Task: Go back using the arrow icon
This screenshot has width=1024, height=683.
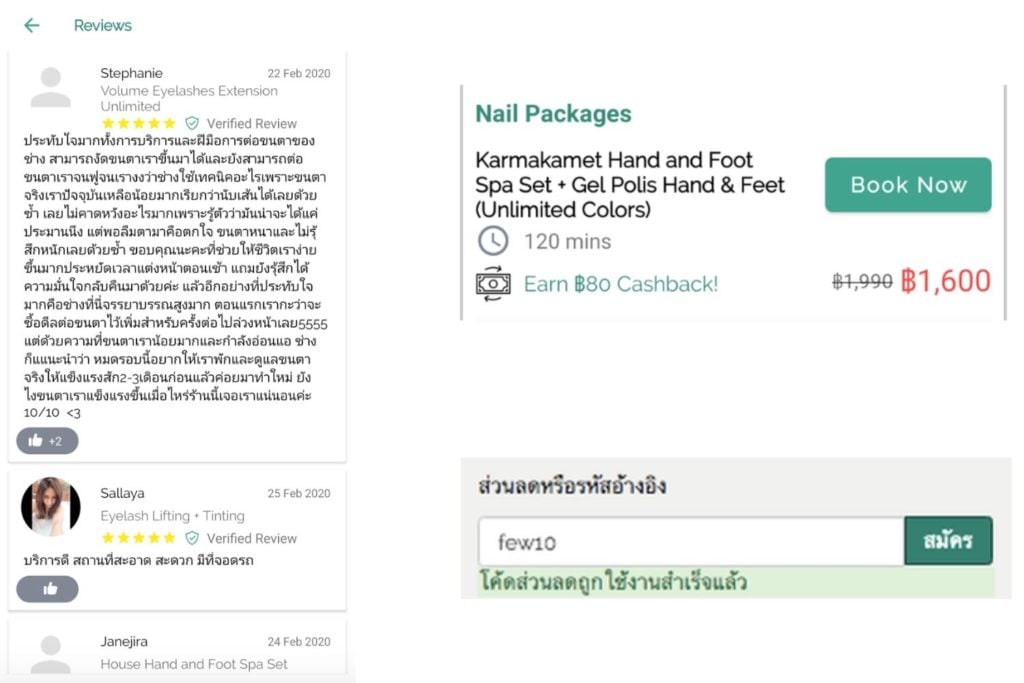Action: point(31,25)
